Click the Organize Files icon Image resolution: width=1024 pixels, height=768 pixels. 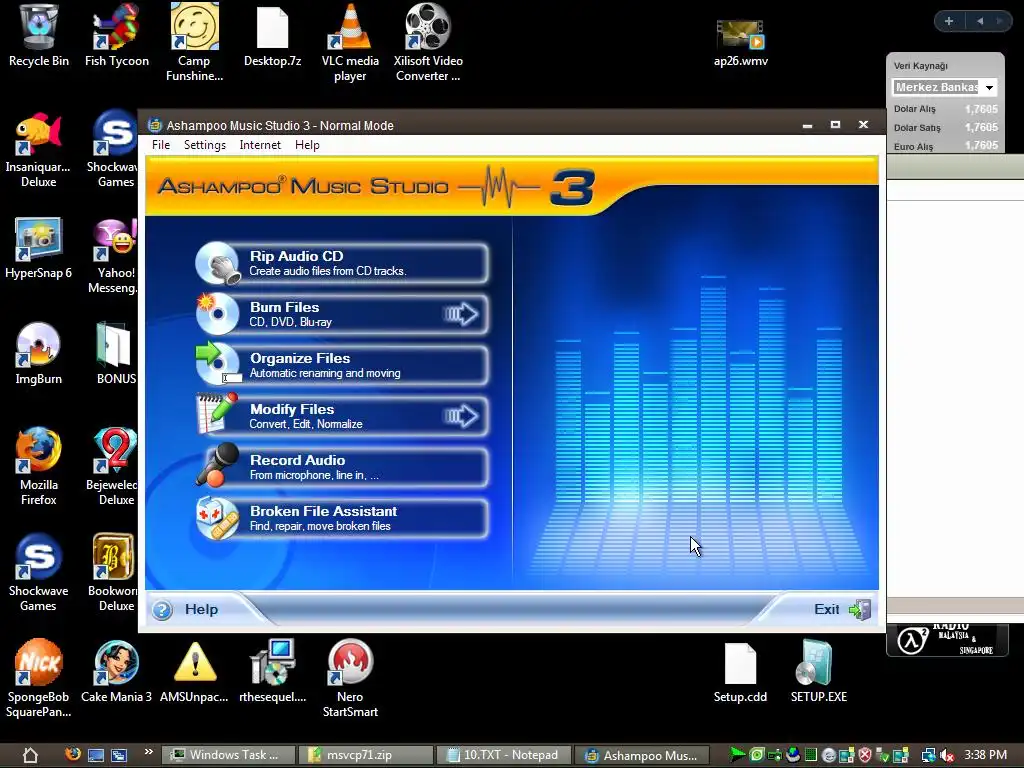click(x=217, y=364)
